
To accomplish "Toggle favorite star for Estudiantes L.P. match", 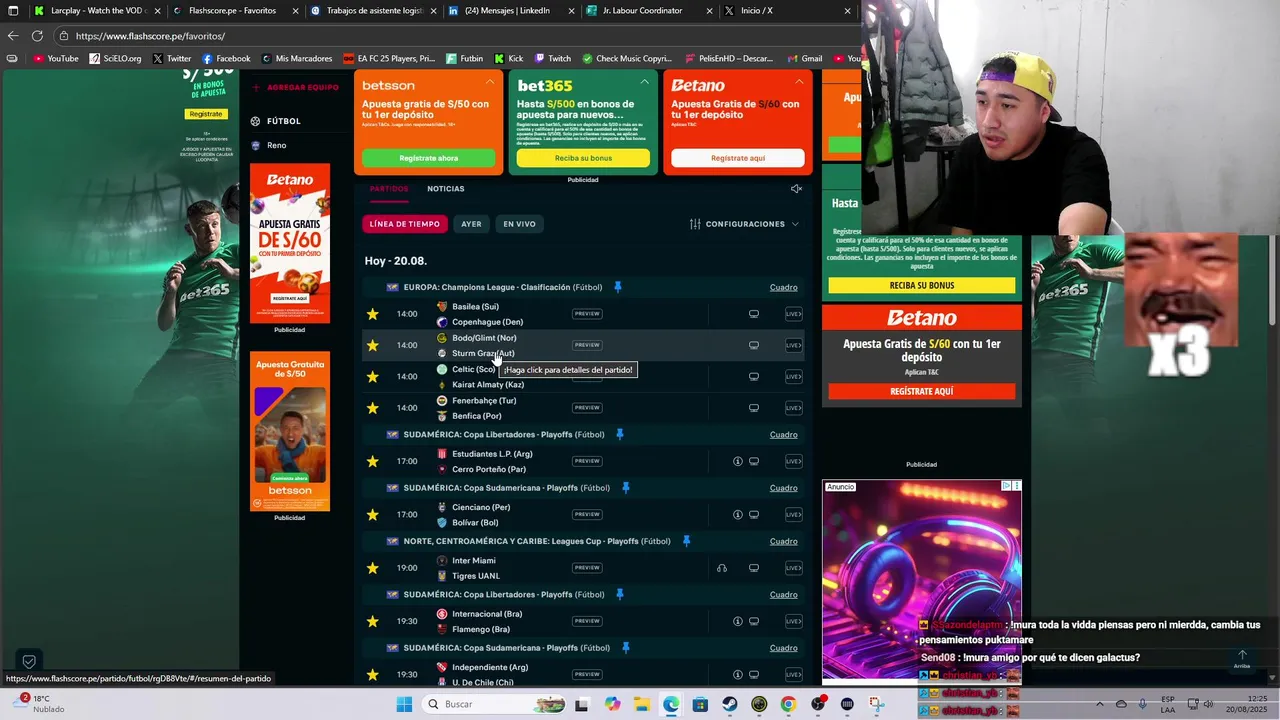I will pyautogui.click(x=373, y=461).
